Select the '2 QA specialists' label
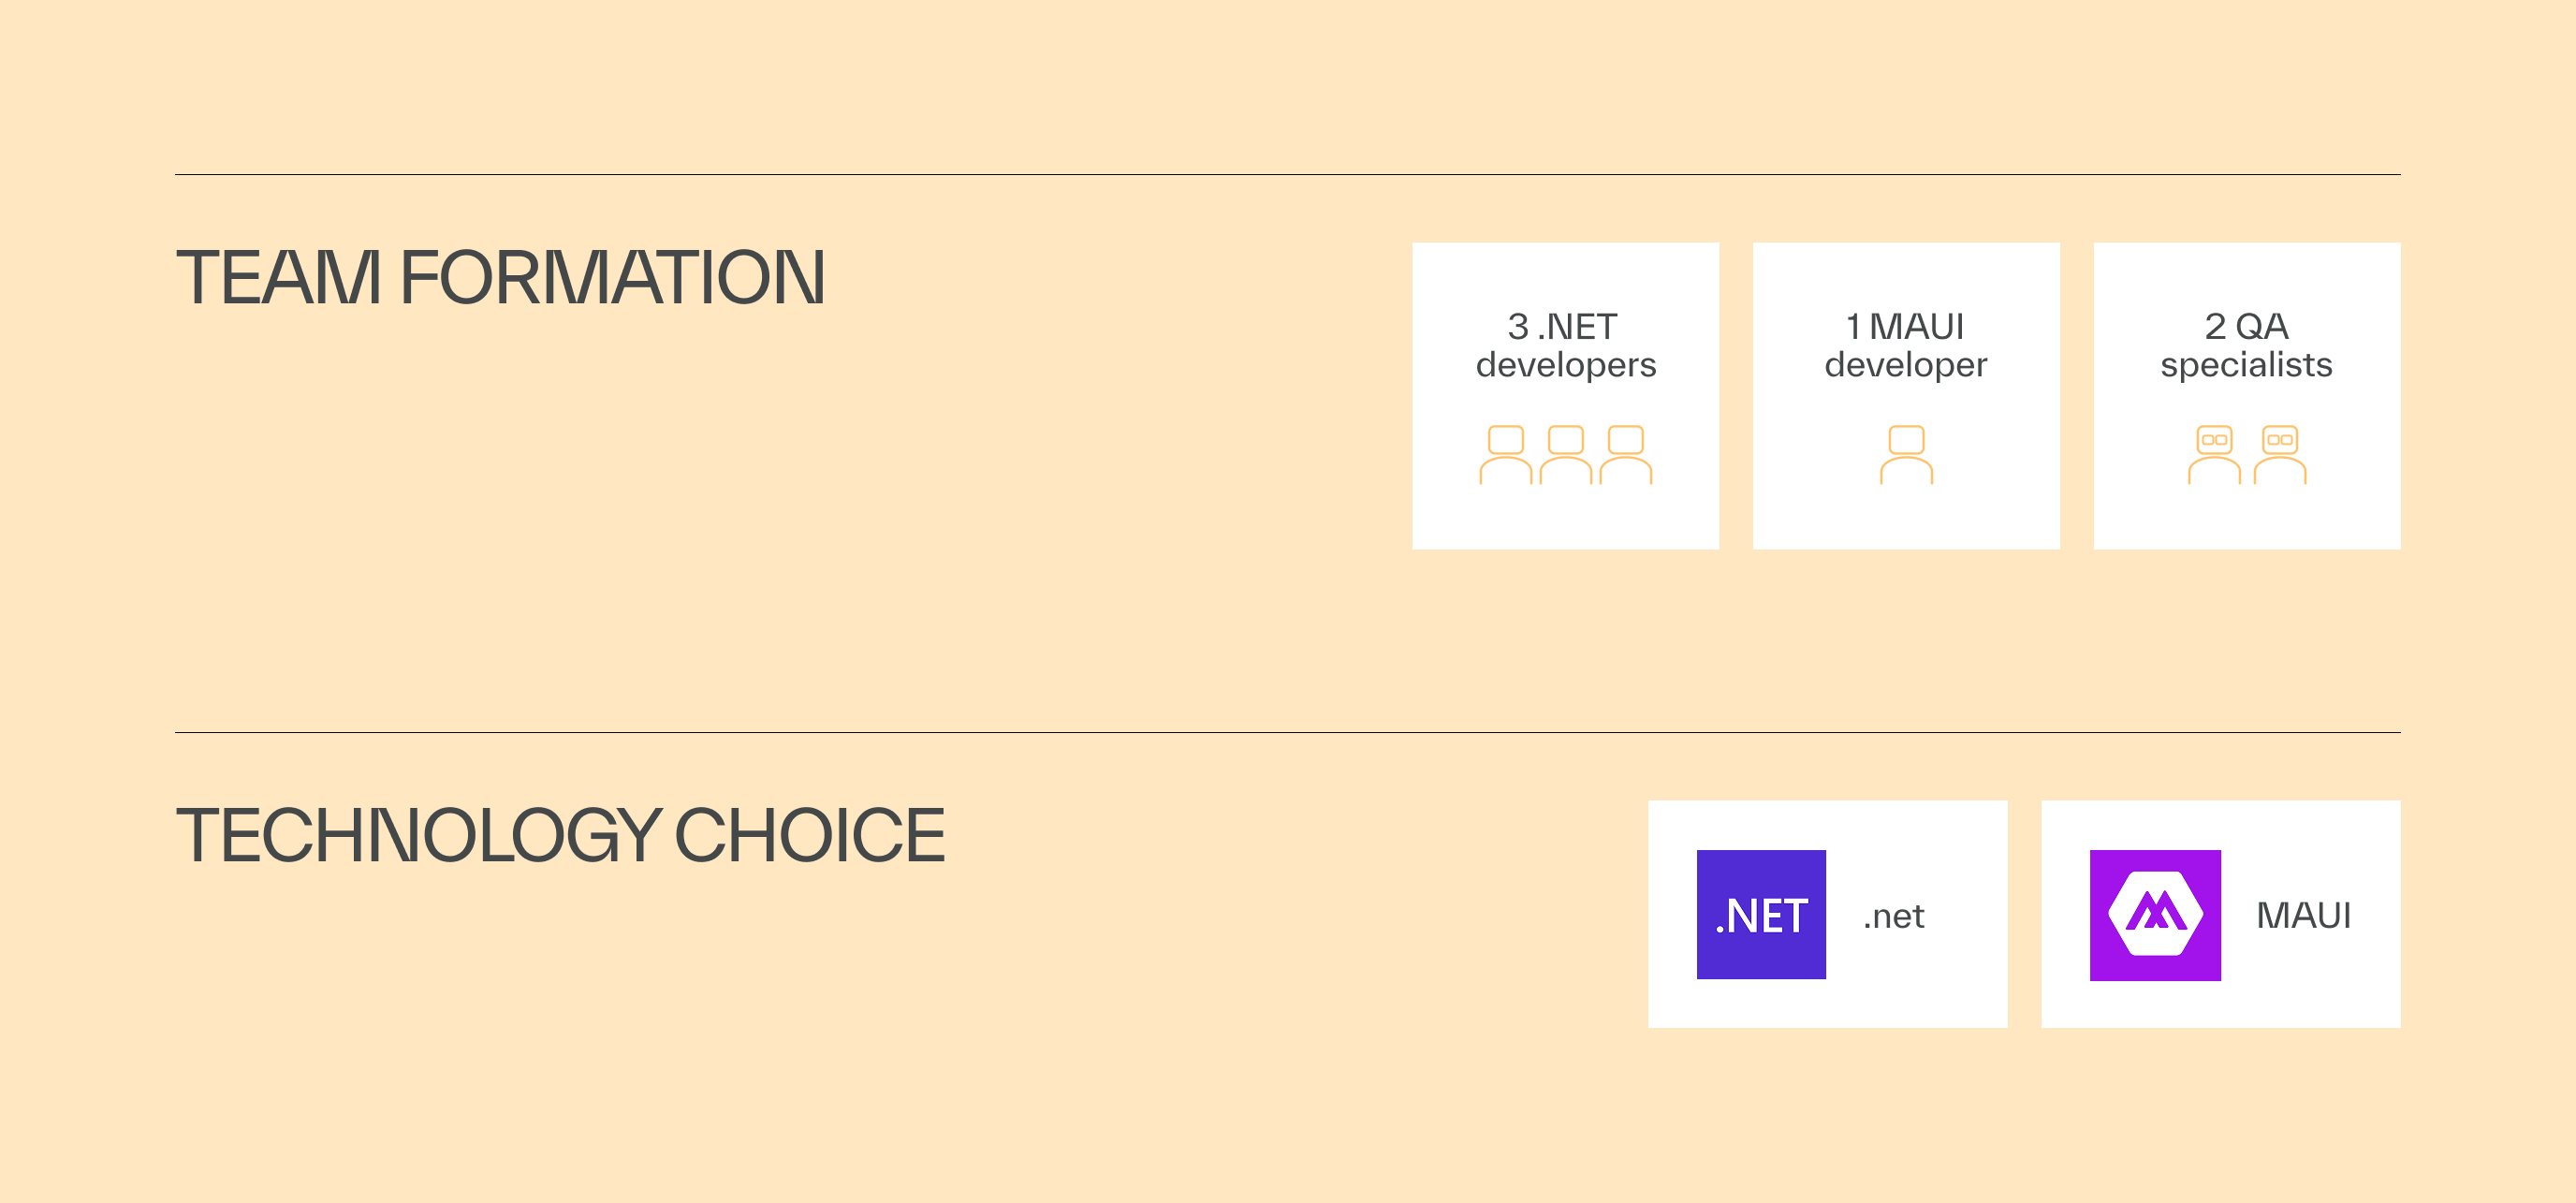 pyautogui.click(x=2246, y=345)
